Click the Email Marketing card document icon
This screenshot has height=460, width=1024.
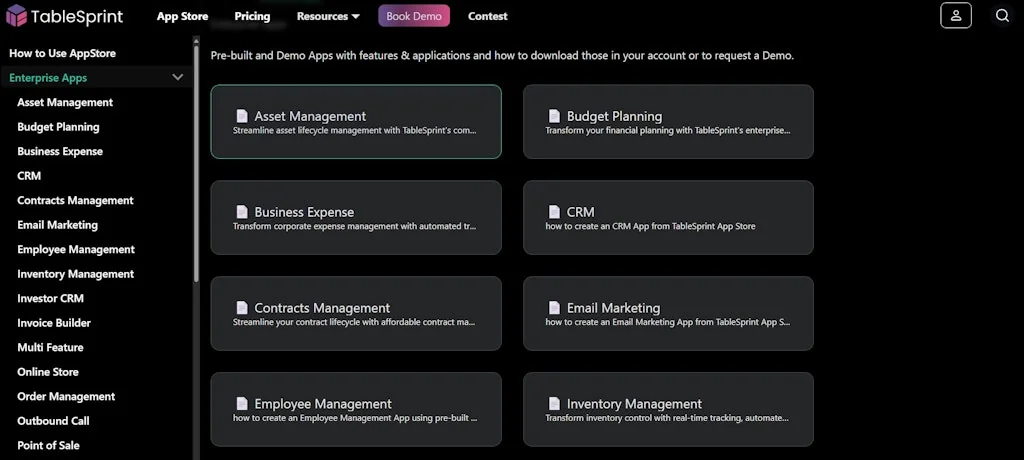(x=553, y=308)
